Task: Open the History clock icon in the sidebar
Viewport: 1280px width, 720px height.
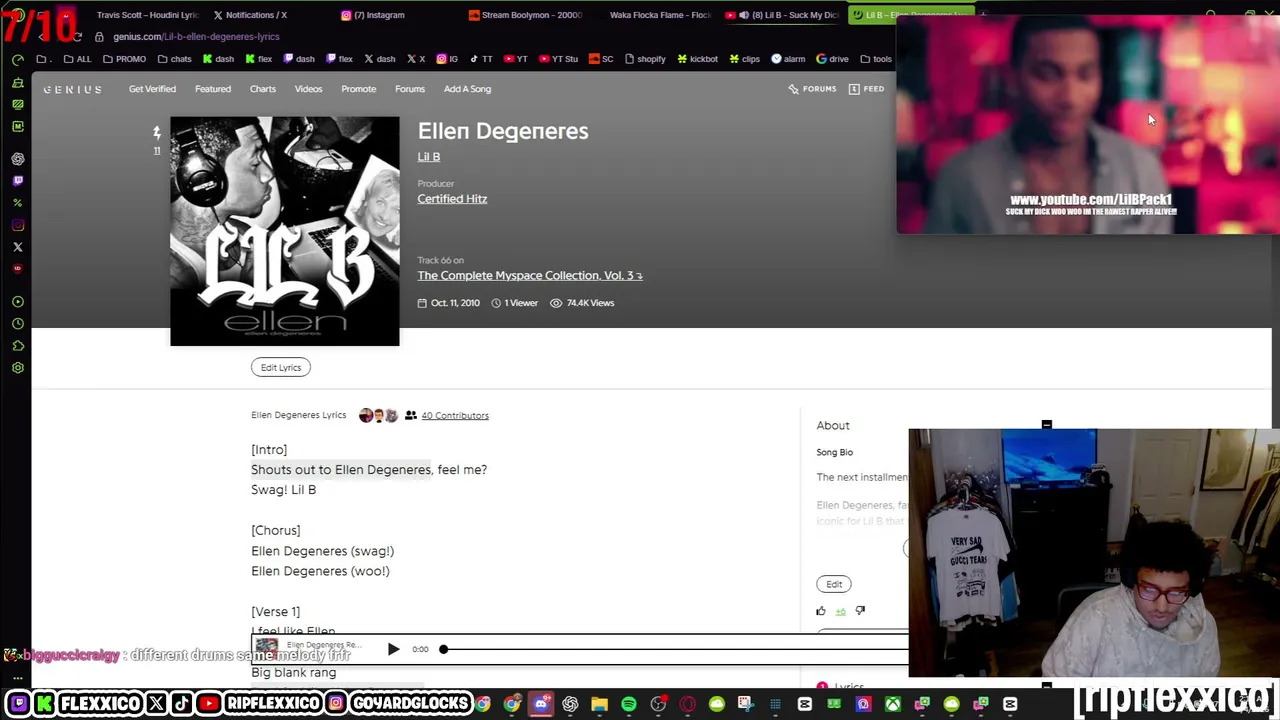Action: (x=18, y=324)
